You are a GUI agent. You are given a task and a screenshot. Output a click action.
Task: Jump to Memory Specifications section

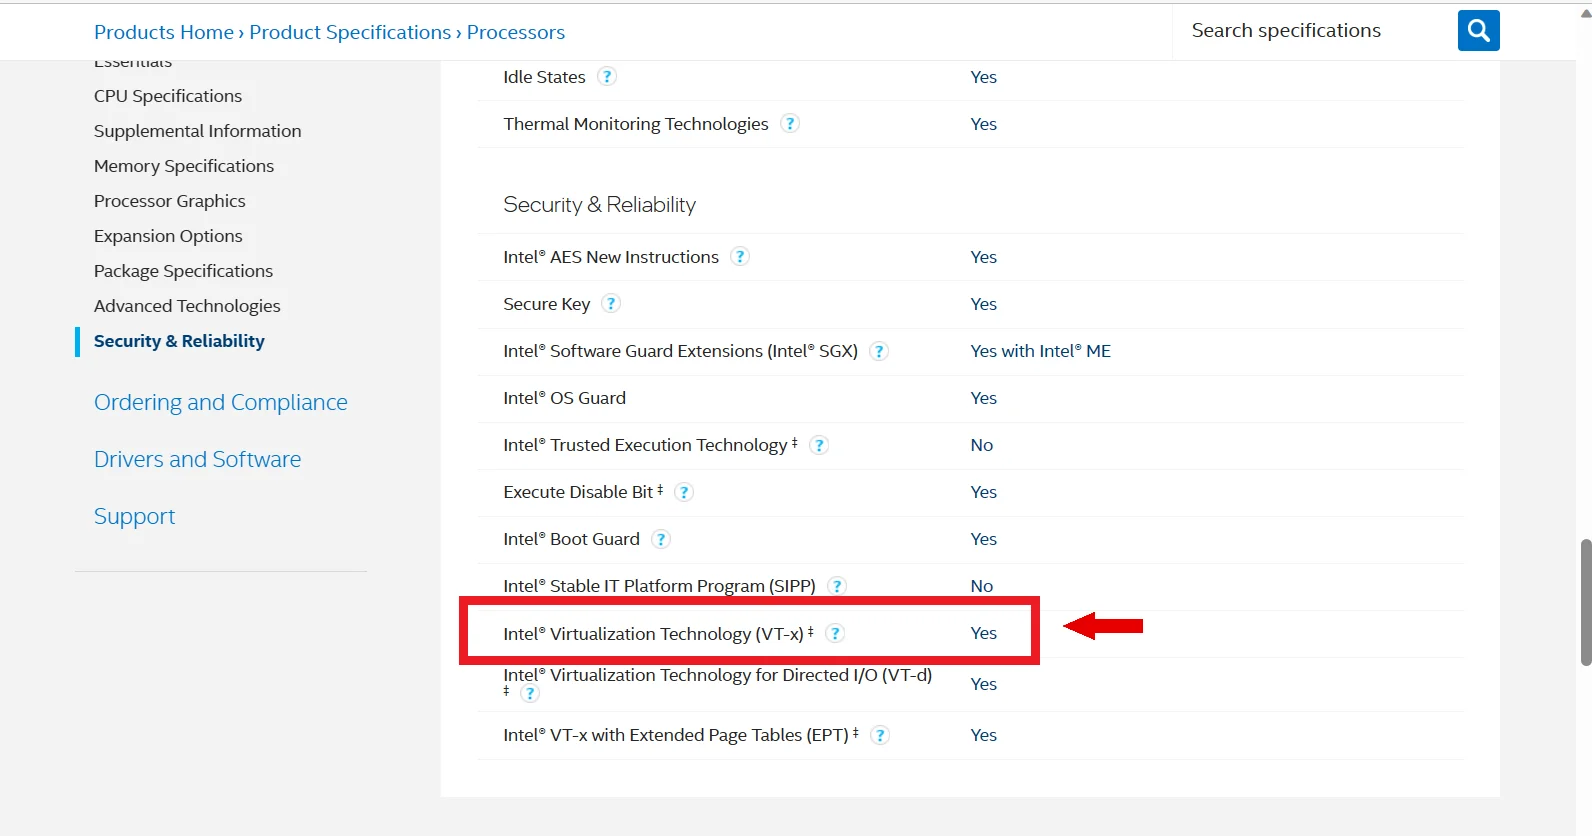pyautogui.click(x=184, y=166)
